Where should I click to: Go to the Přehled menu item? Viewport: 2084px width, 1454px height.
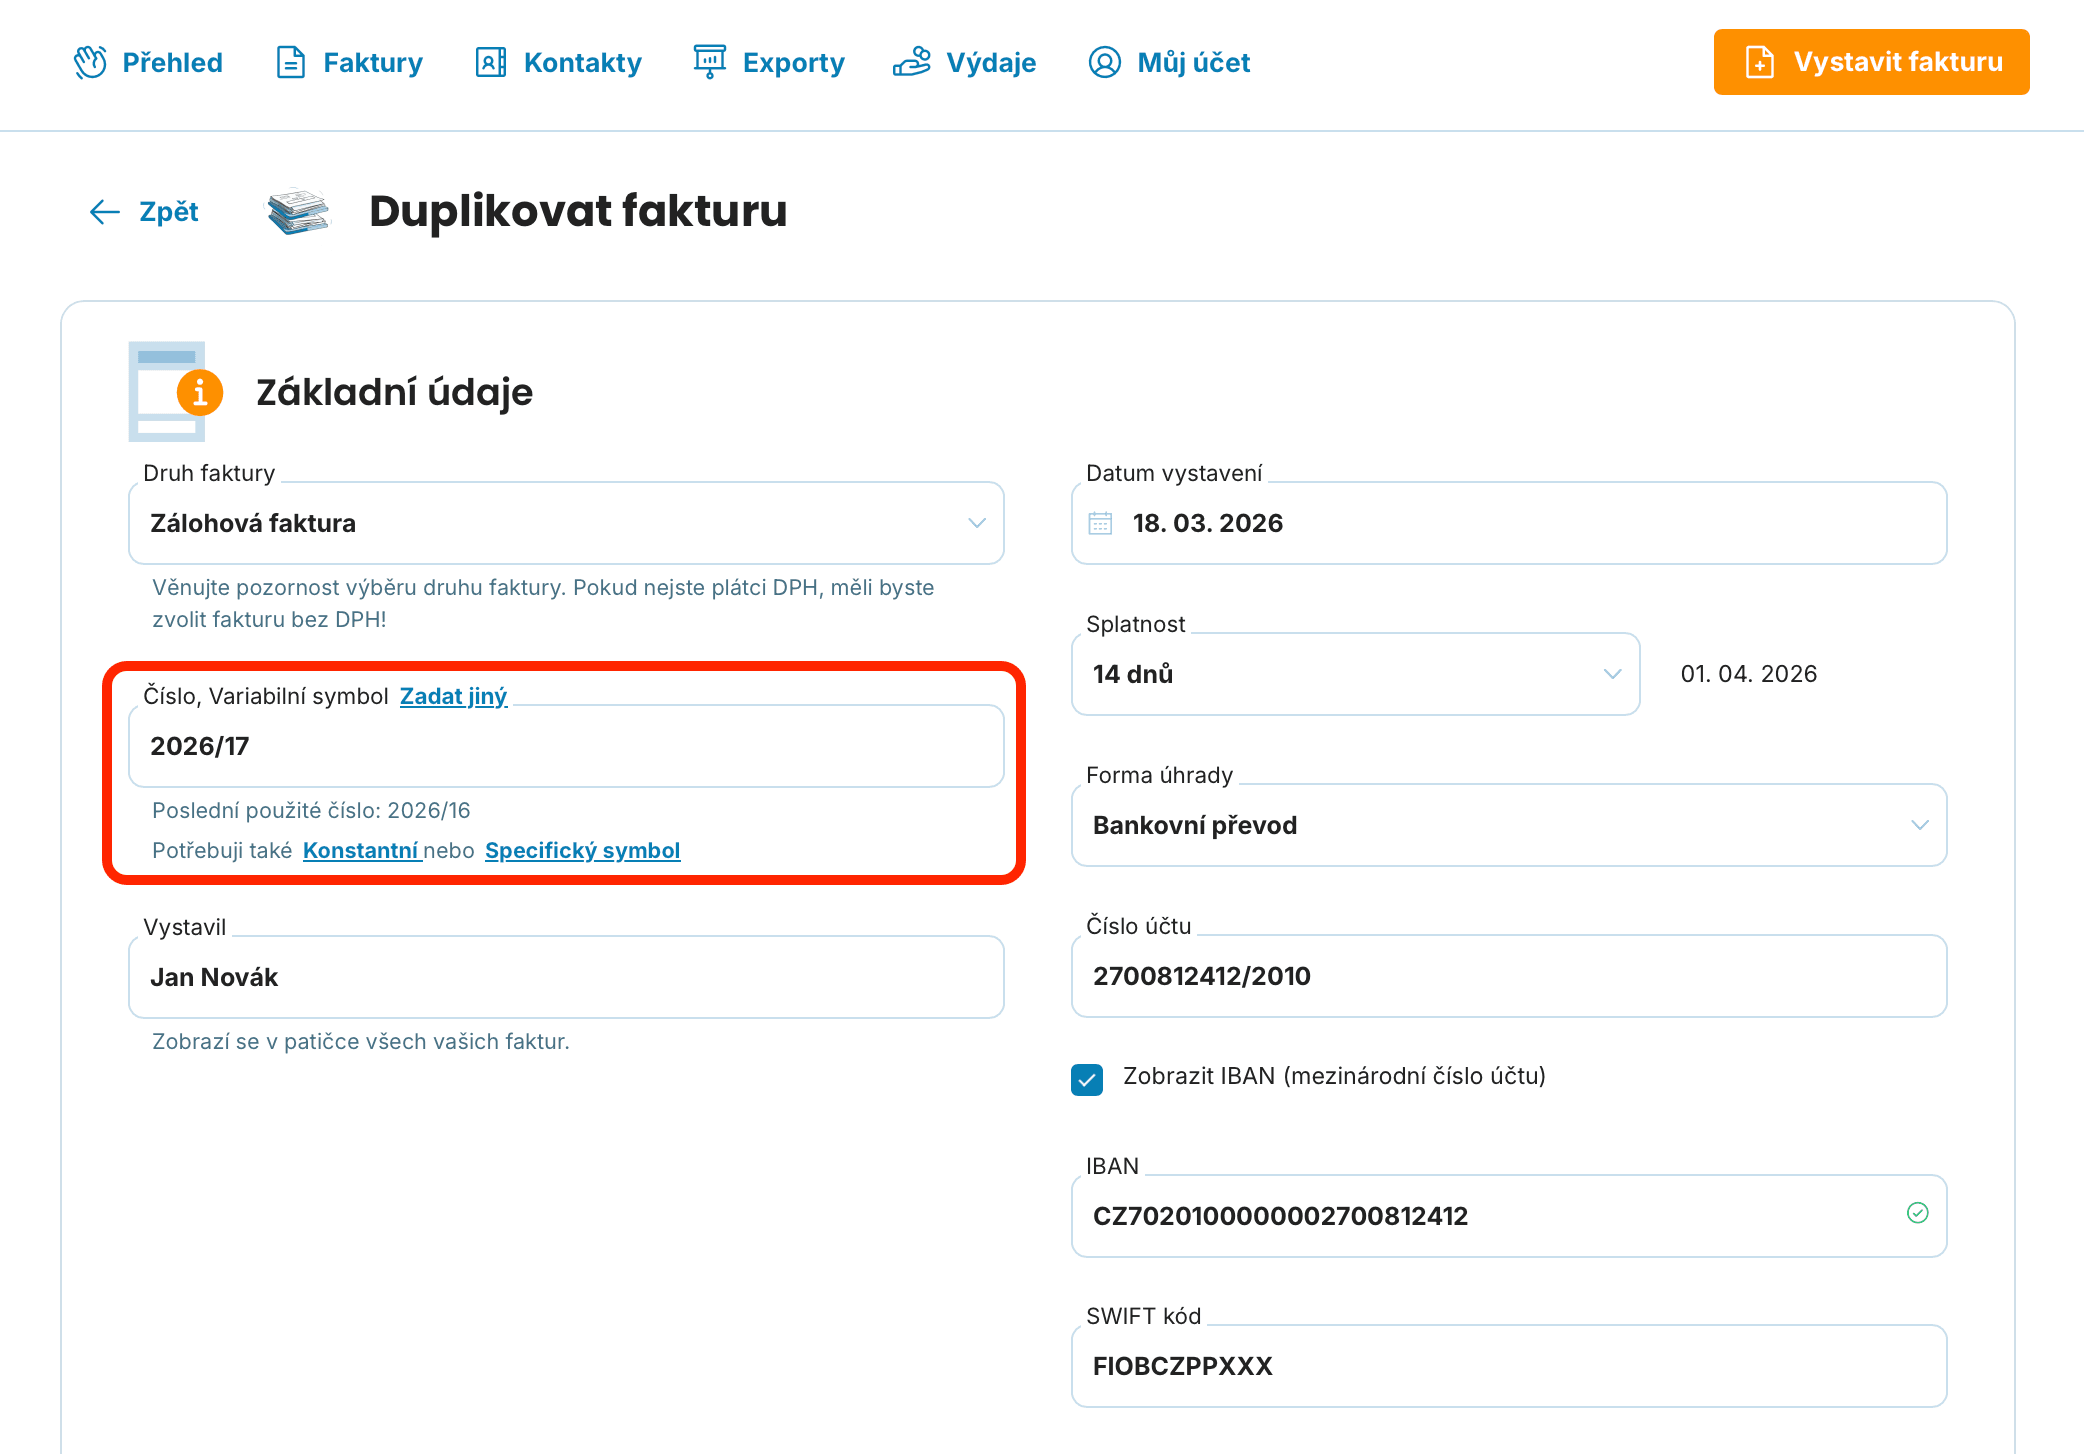148,62
